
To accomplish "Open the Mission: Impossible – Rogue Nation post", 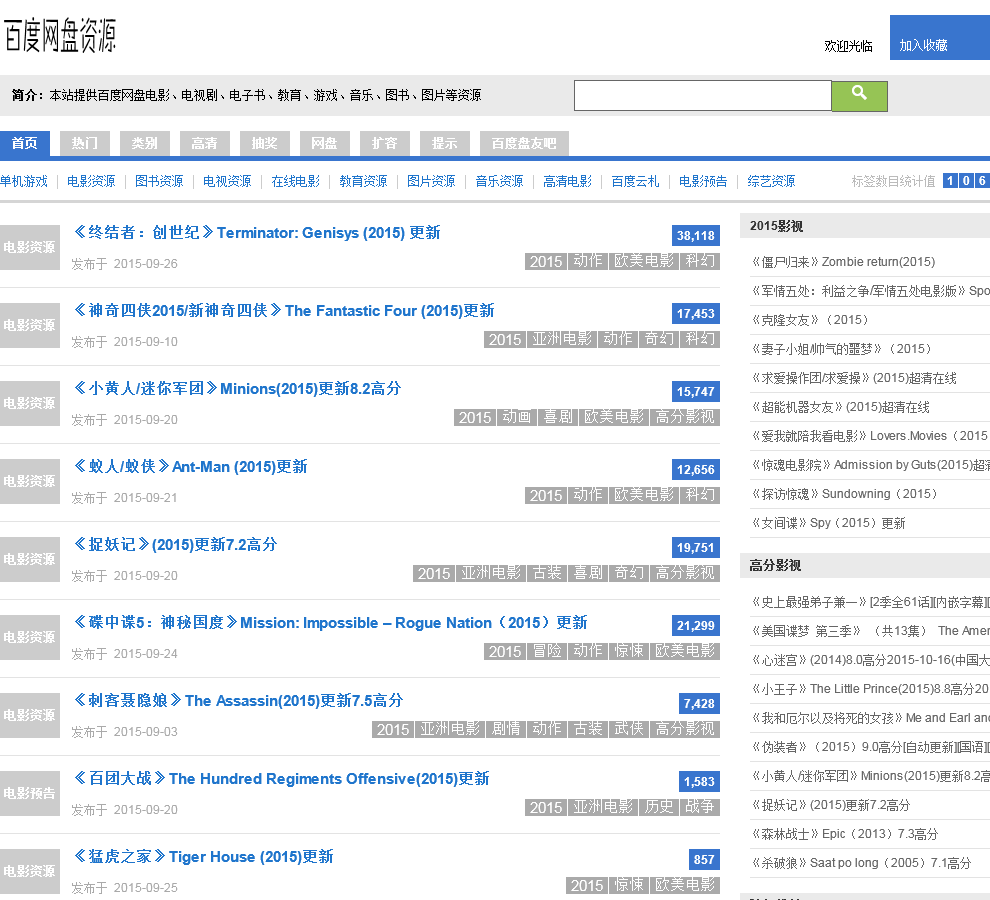I will click(331, 623).
